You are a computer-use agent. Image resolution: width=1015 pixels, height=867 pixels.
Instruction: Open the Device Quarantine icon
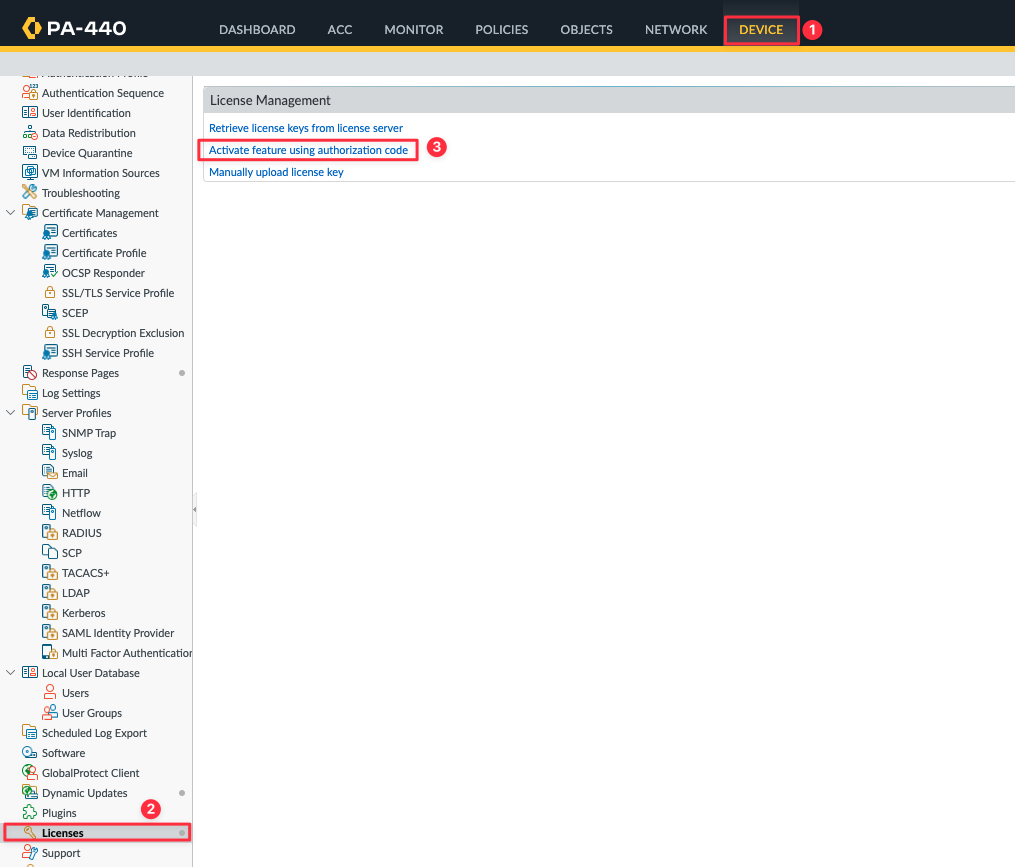(30, 153)
